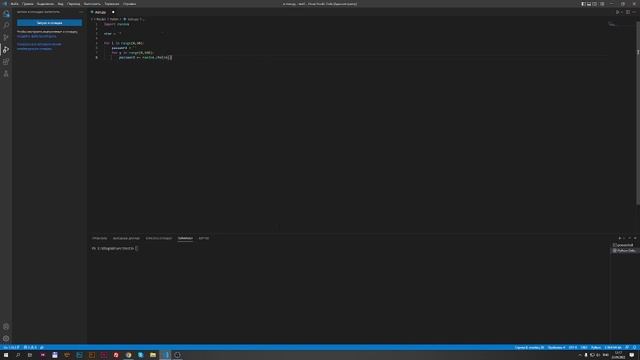Open Chrome from the taskbar
This screenshot has height=360, width=640.
(128, 355)
